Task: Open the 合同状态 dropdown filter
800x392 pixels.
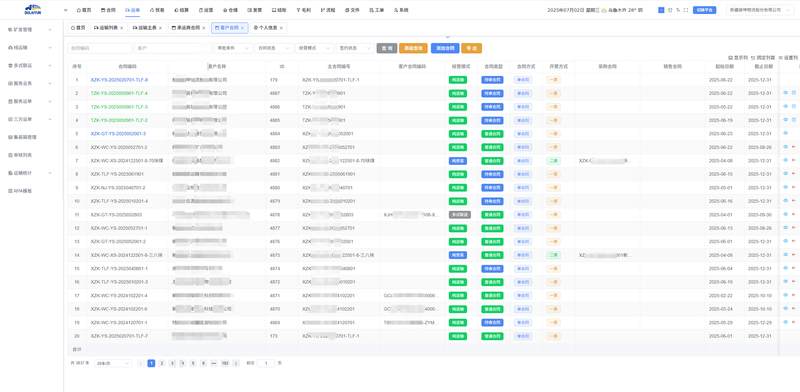Action: pos(274,48)
